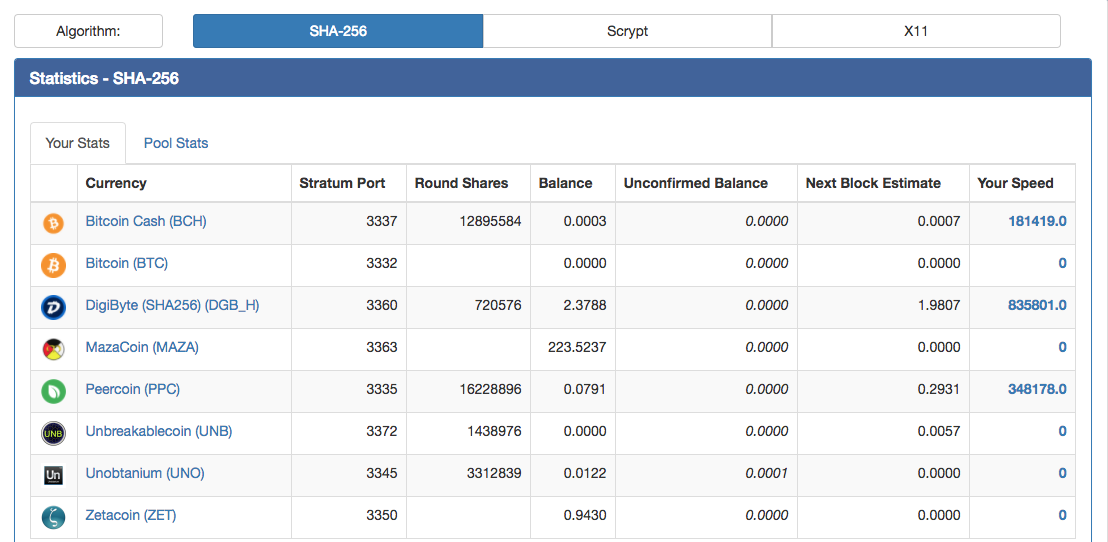
Task: Click the Zetacoin speed value 0
Action: tap(1062, 515)
